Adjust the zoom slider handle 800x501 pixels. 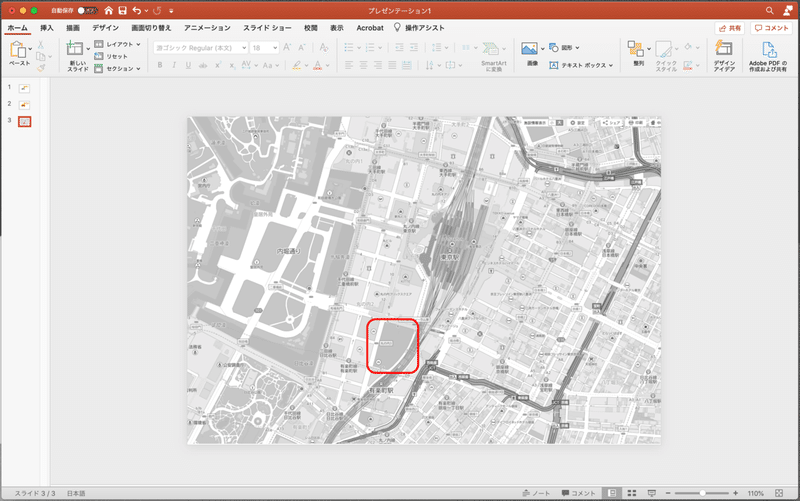click(x=702, y=493)
